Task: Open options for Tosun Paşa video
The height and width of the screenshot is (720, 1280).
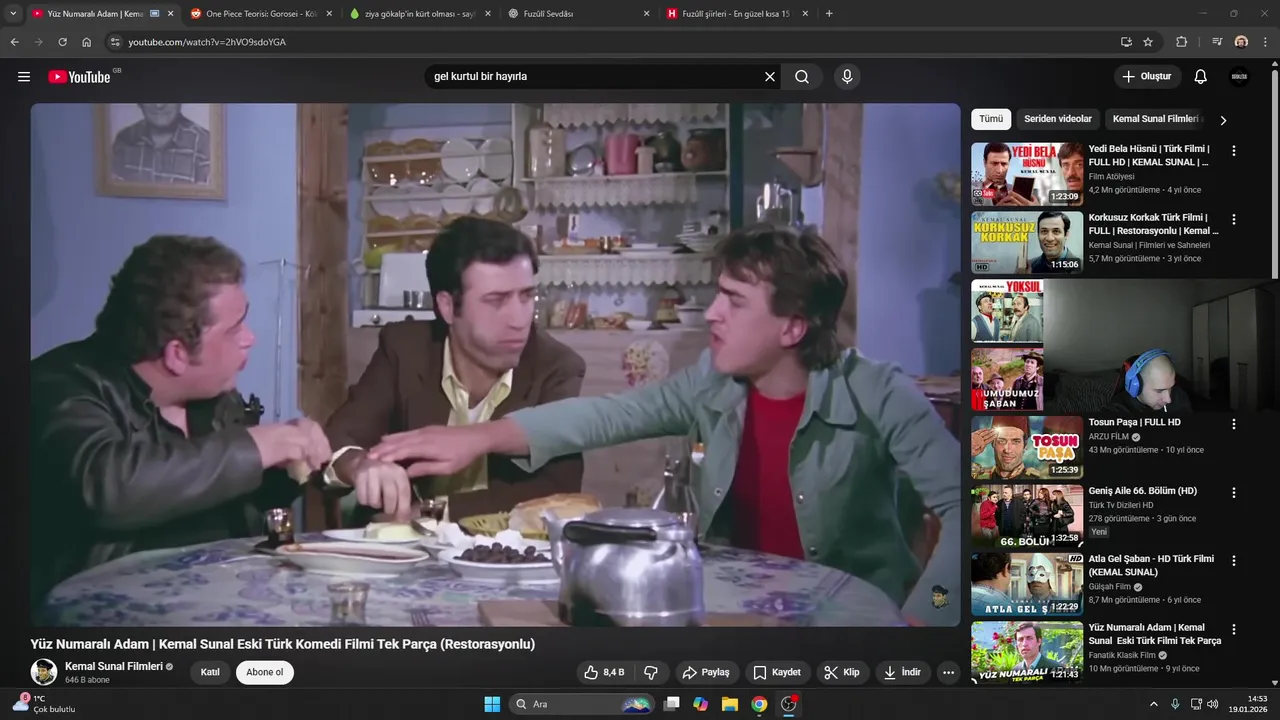Action: (1234, 424)
